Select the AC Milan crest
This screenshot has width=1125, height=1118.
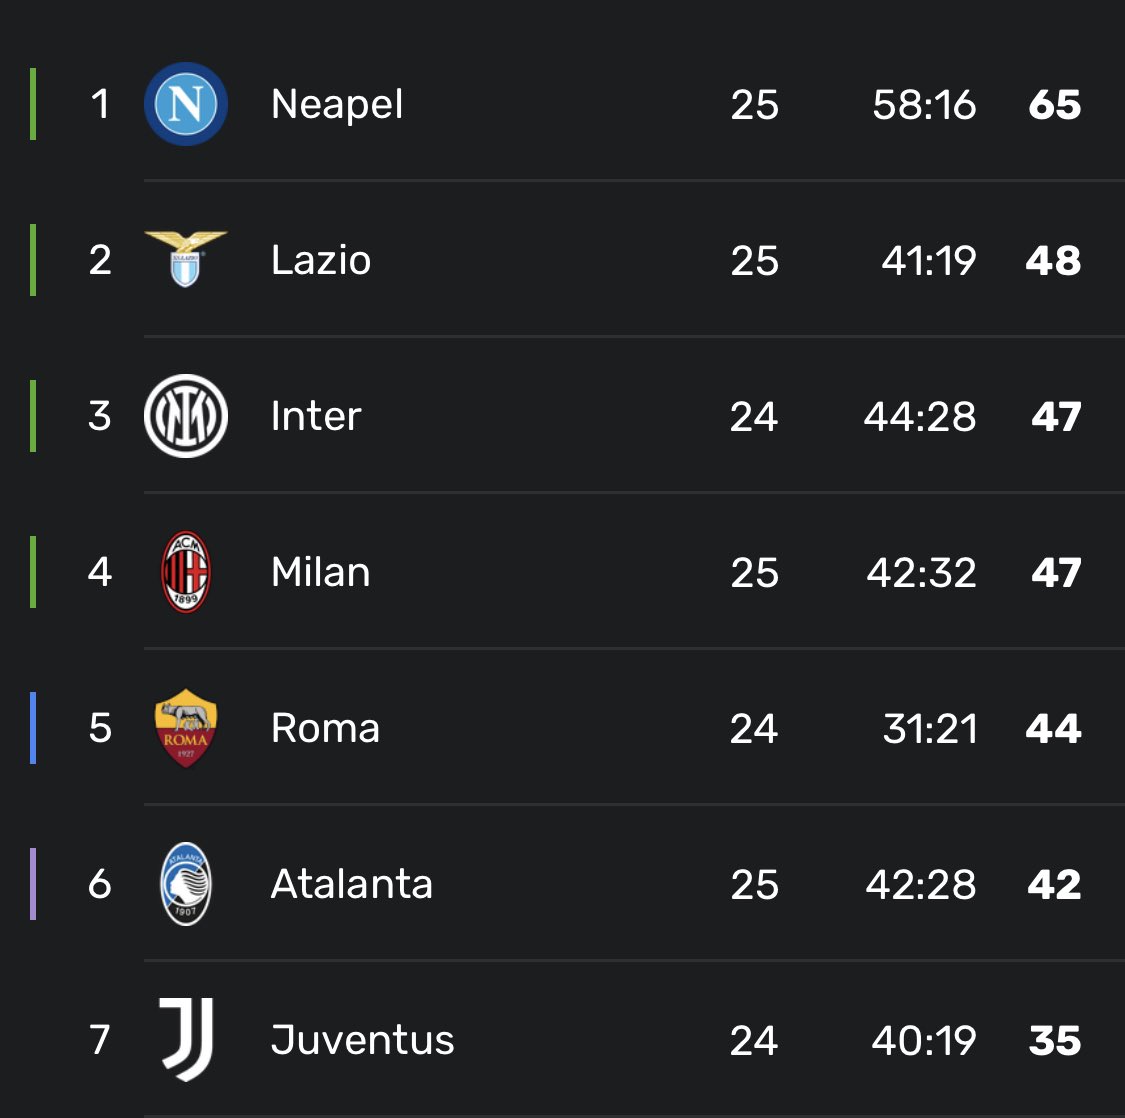click(186, 572)
